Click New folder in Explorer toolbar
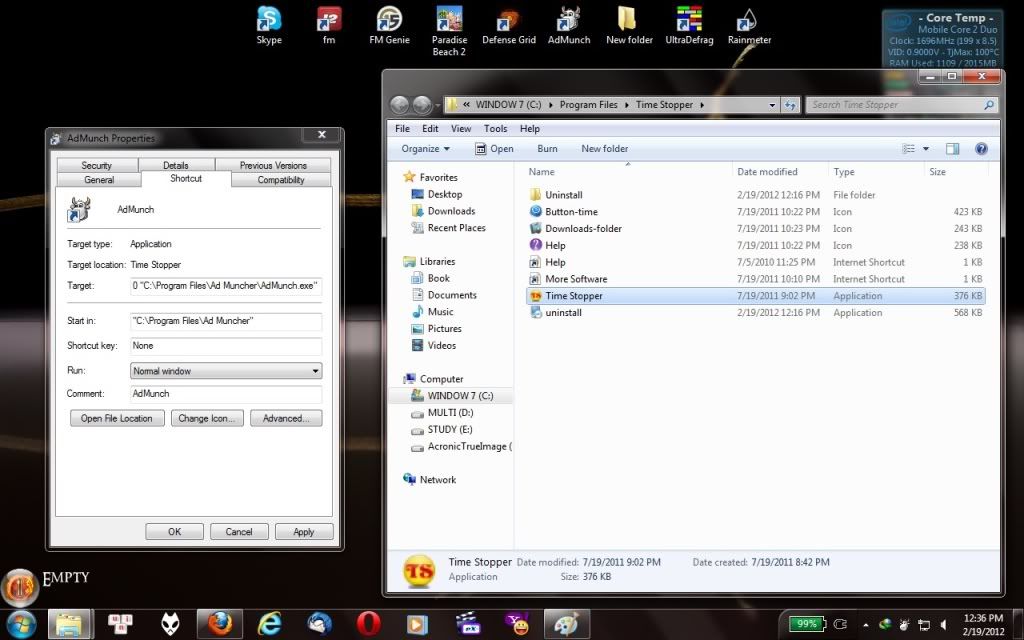Screen dimensions: 1024x640 605,149
